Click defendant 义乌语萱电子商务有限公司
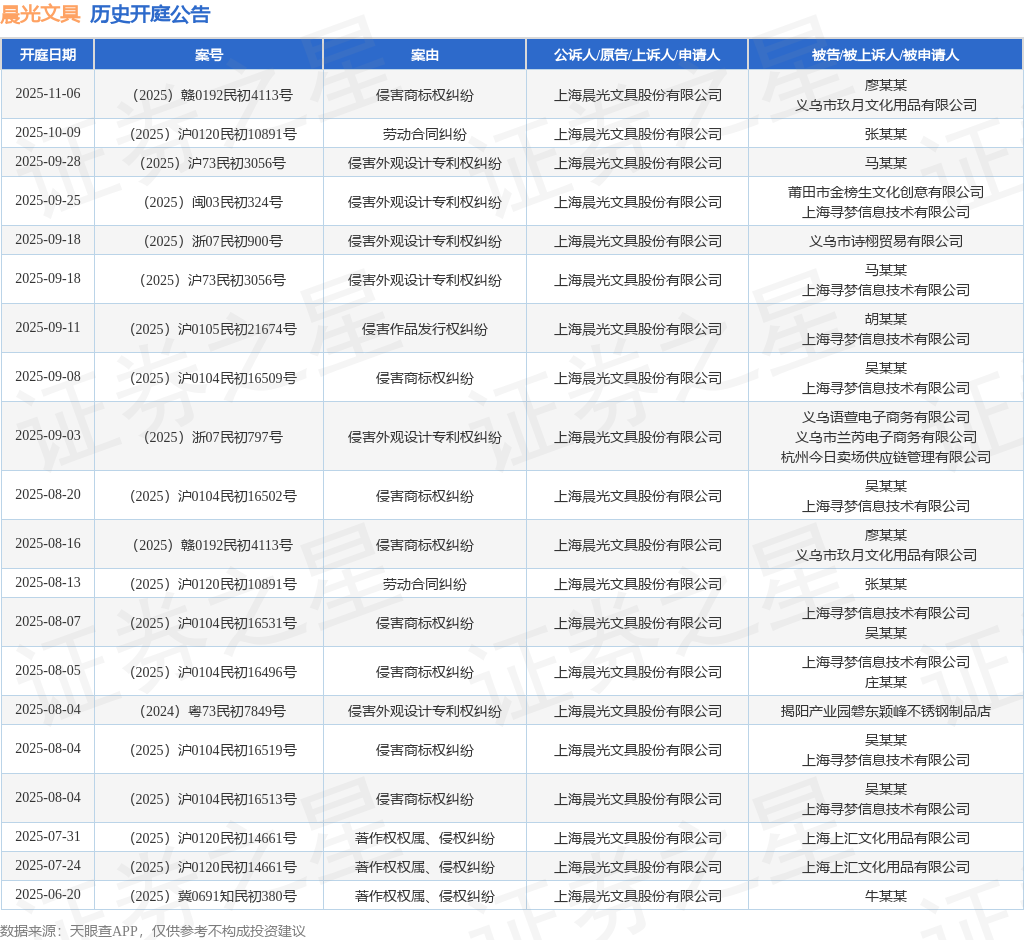 886,417
